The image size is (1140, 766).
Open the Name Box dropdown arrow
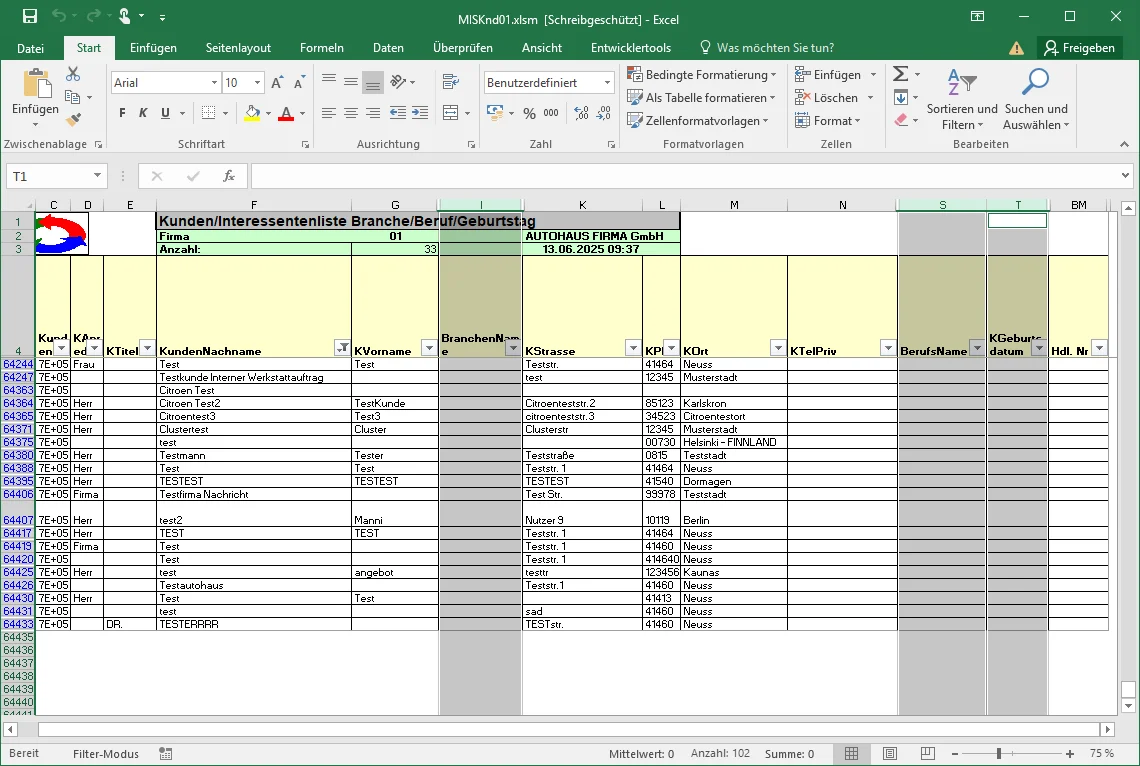(97, 176)
